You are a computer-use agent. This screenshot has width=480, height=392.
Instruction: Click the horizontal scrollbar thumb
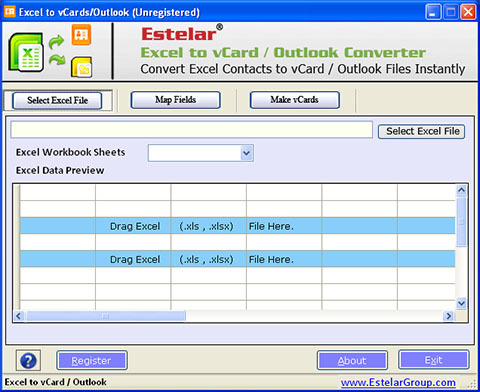click(106, 316)
